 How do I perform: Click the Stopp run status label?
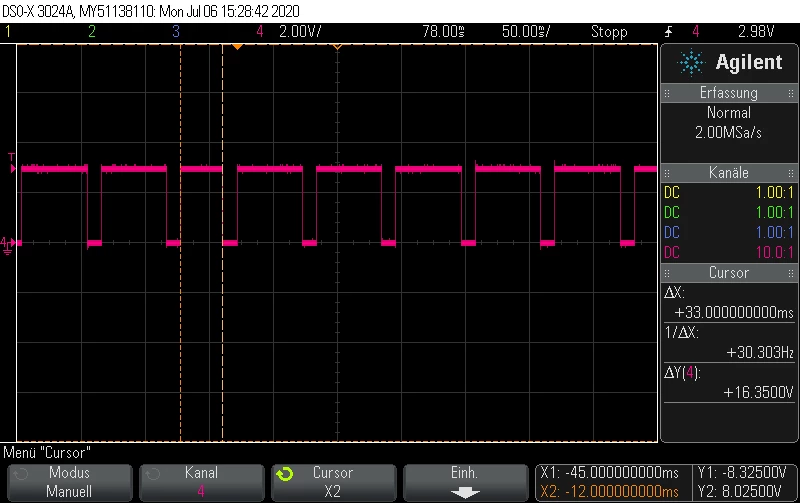tap(609, 32)
